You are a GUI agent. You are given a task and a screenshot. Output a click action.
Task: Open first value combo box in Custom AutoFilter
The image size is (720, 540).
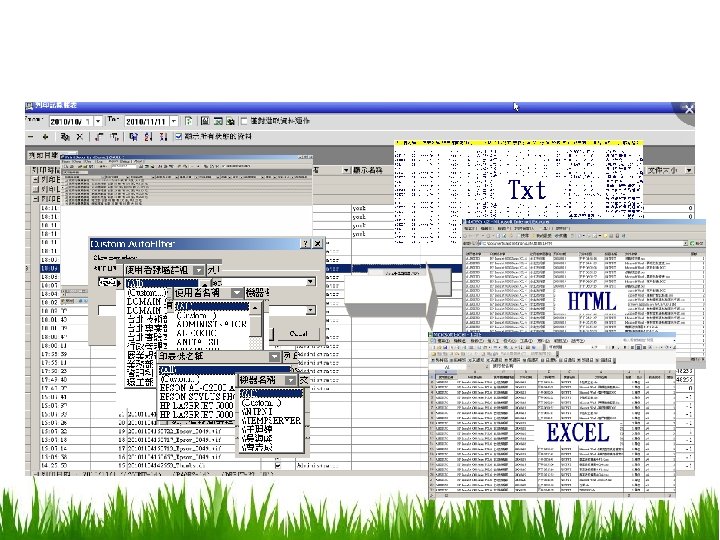pos(310,281)
